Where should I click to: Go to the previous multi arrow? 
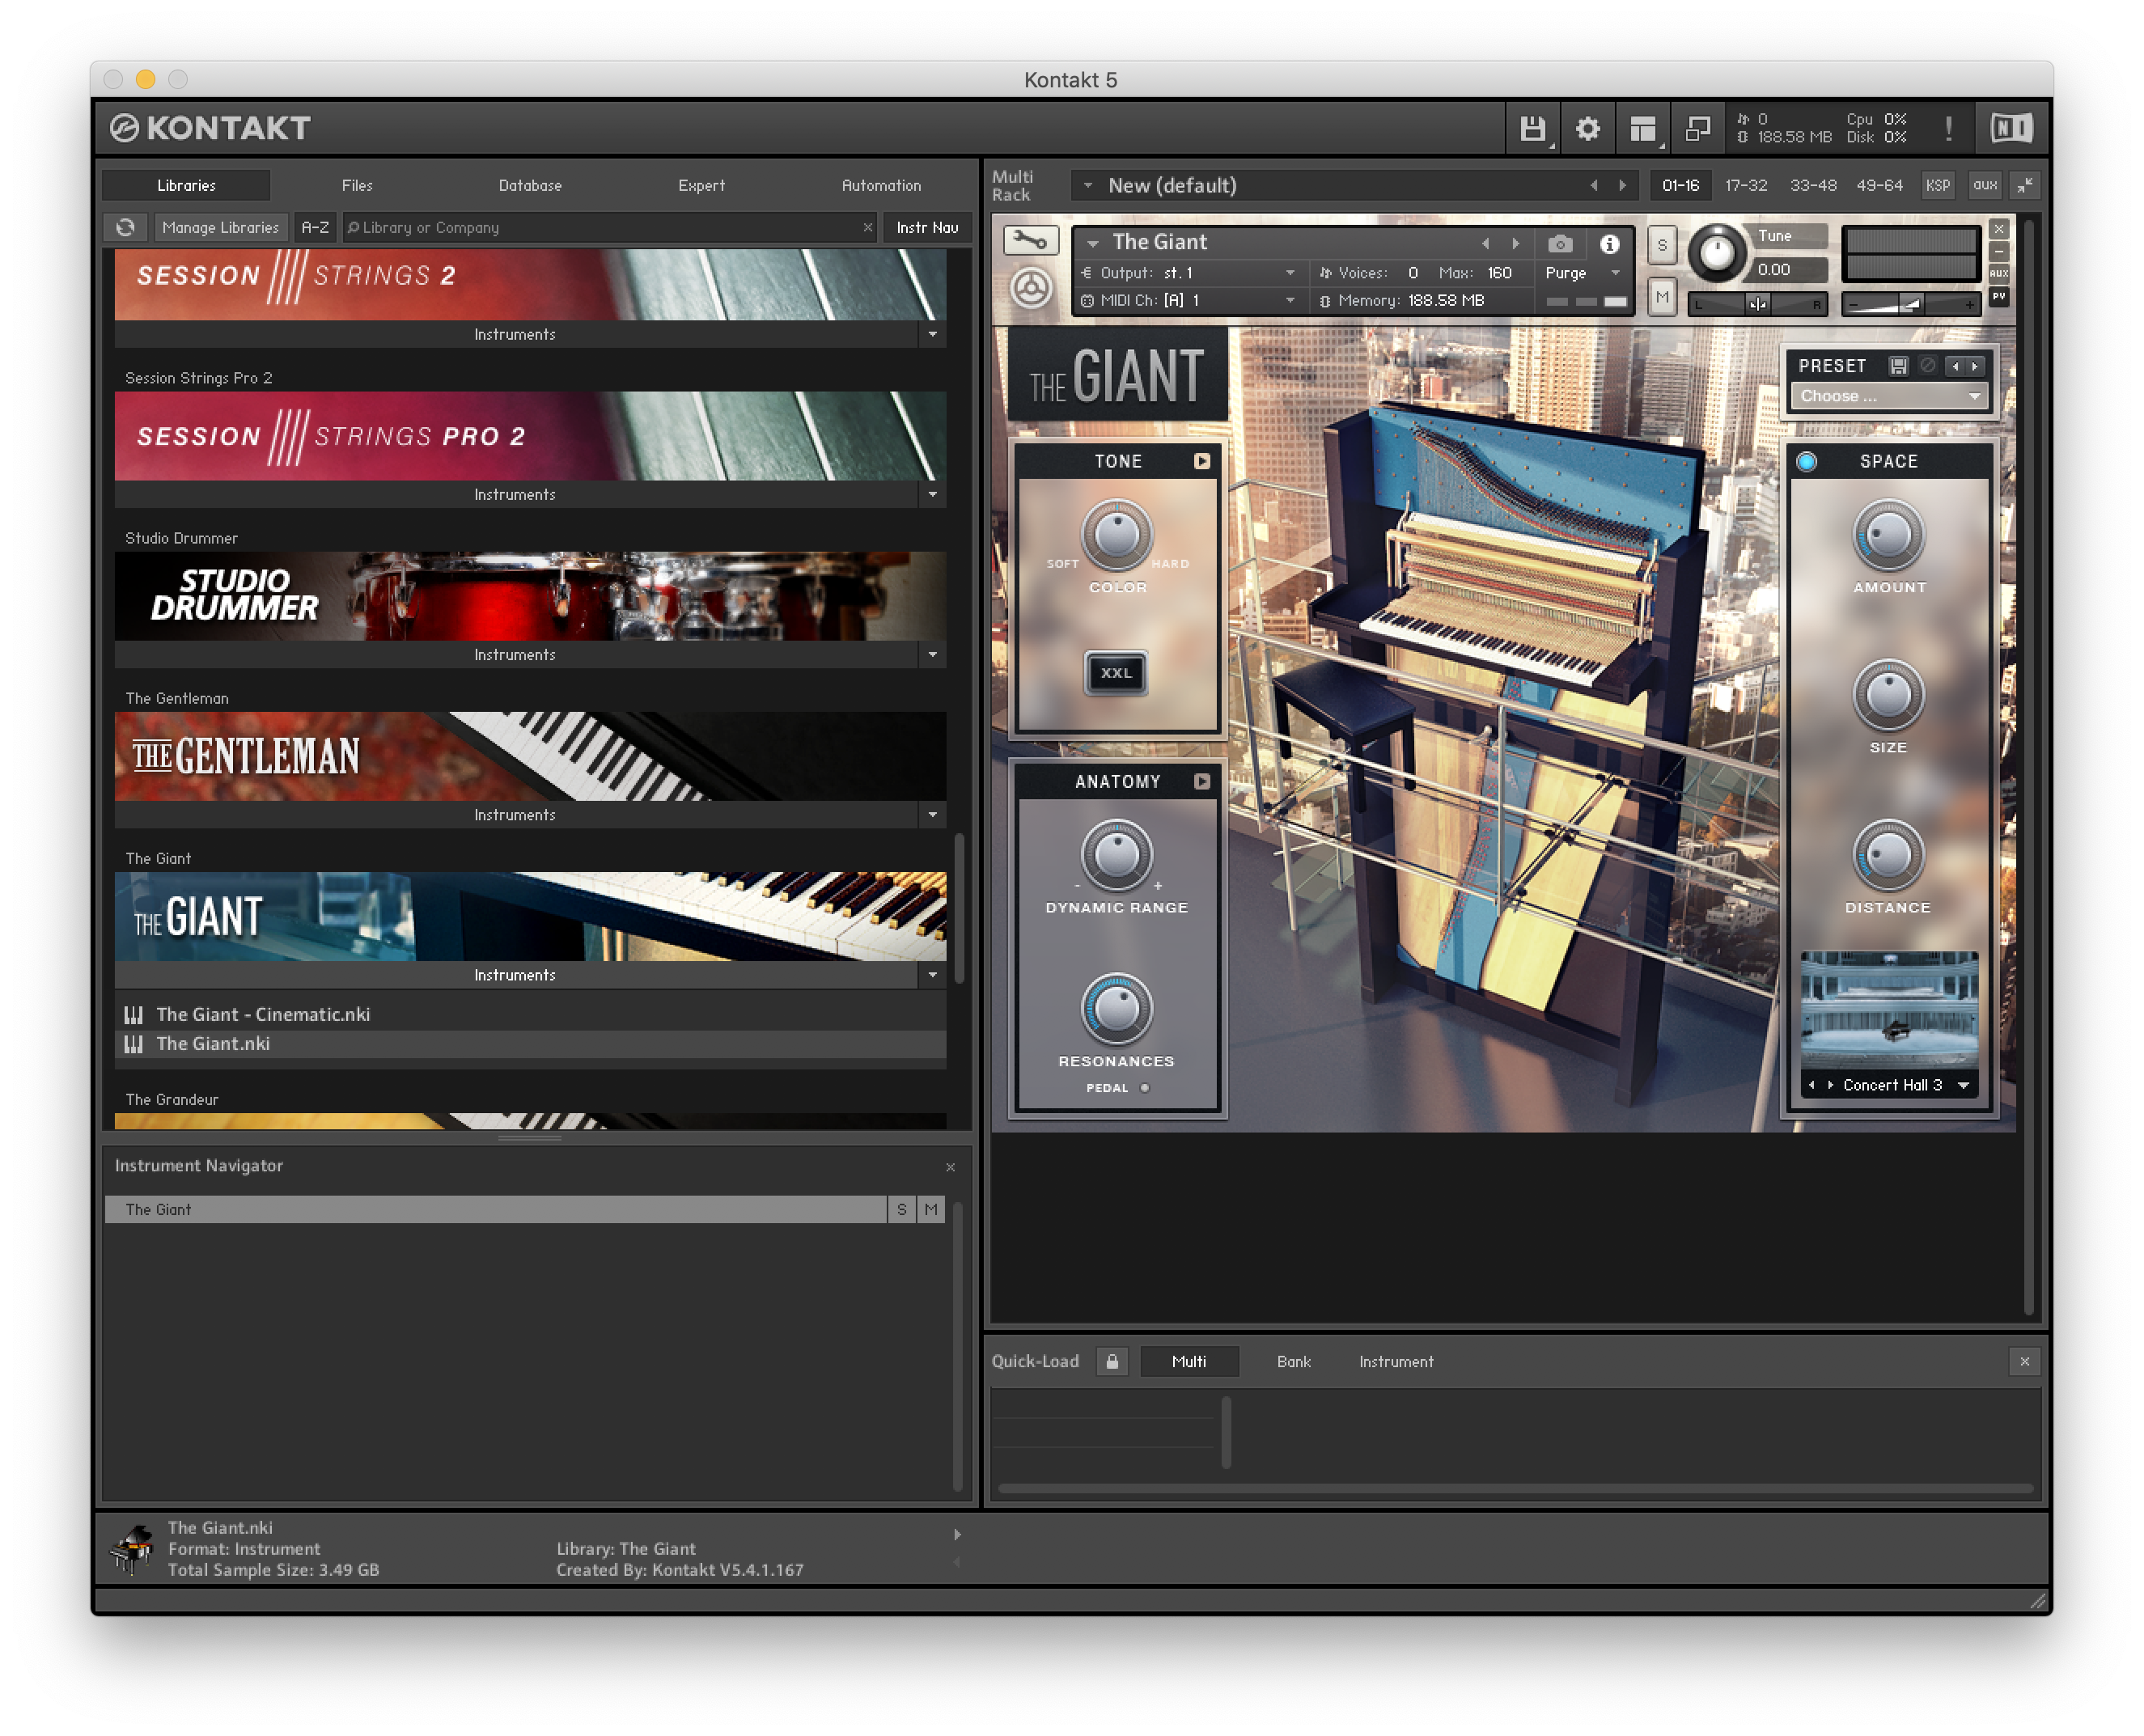(1594, 185)
